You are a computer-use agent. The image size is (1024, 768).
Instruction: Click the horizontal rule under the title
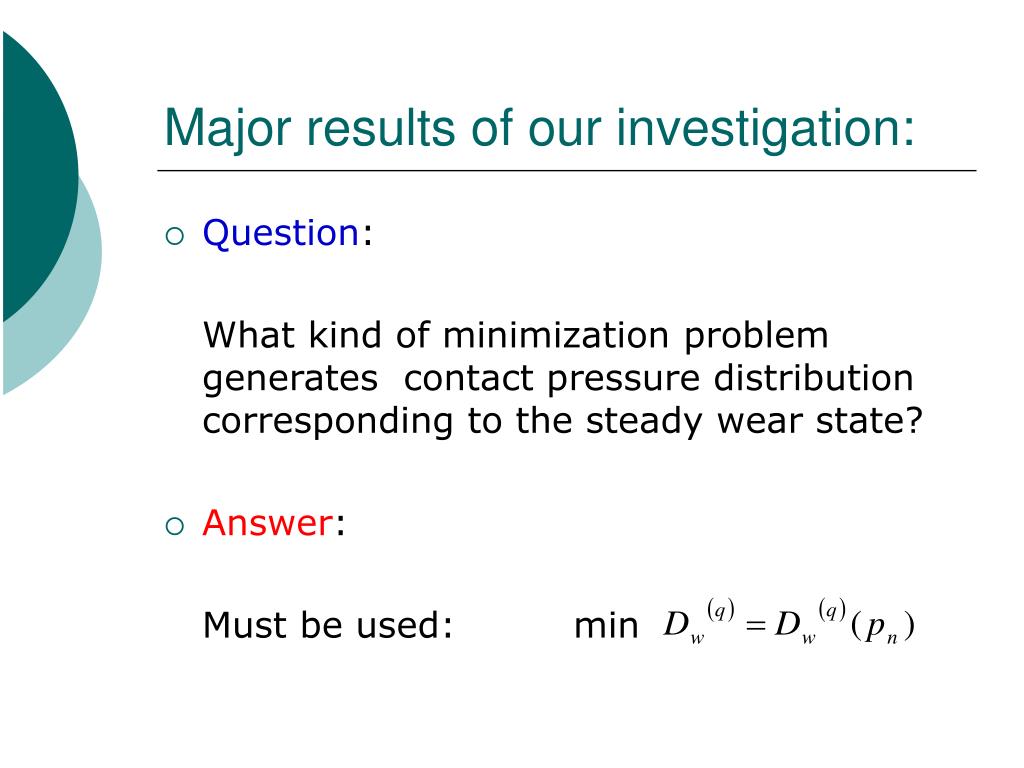click(x=567, y=171)
